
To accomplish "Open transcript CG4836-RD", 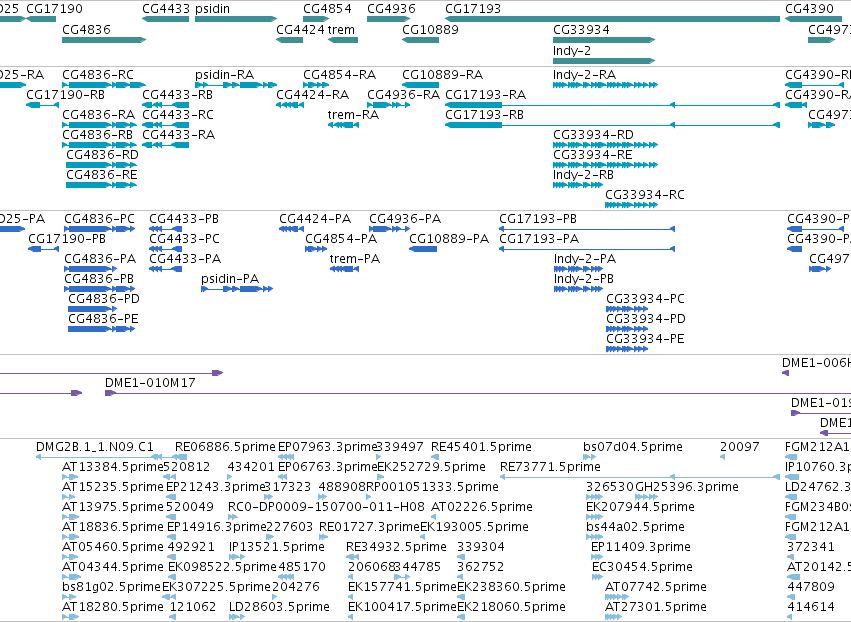I will coord(101,166).
